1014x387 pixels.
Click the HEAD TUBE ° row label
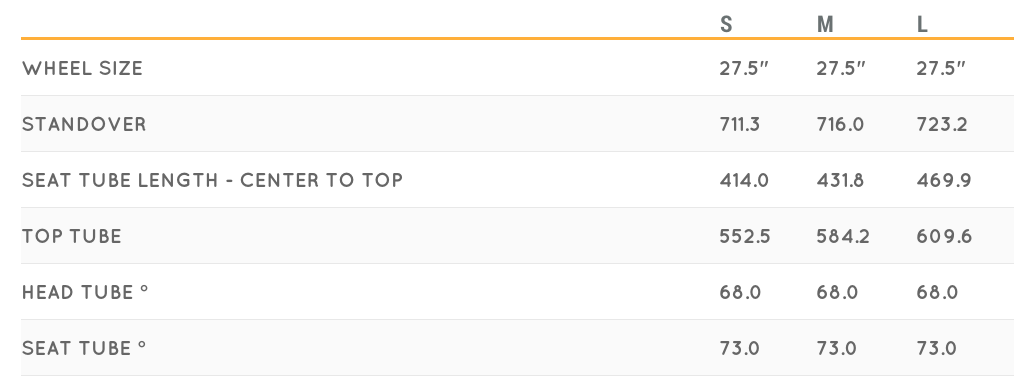coord(85,292)
